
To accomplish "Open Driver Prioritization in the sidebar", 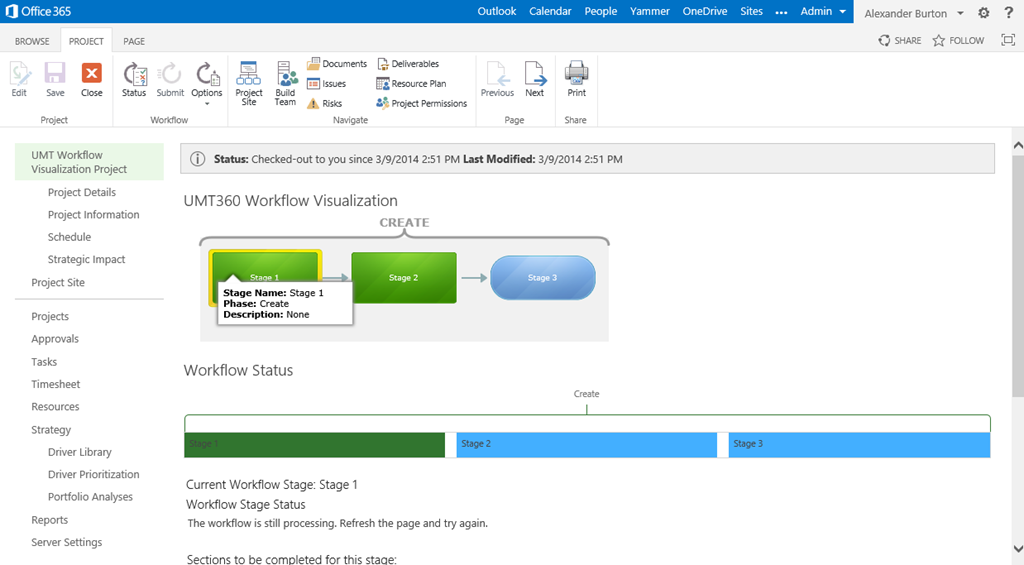I will click(93, 474).
